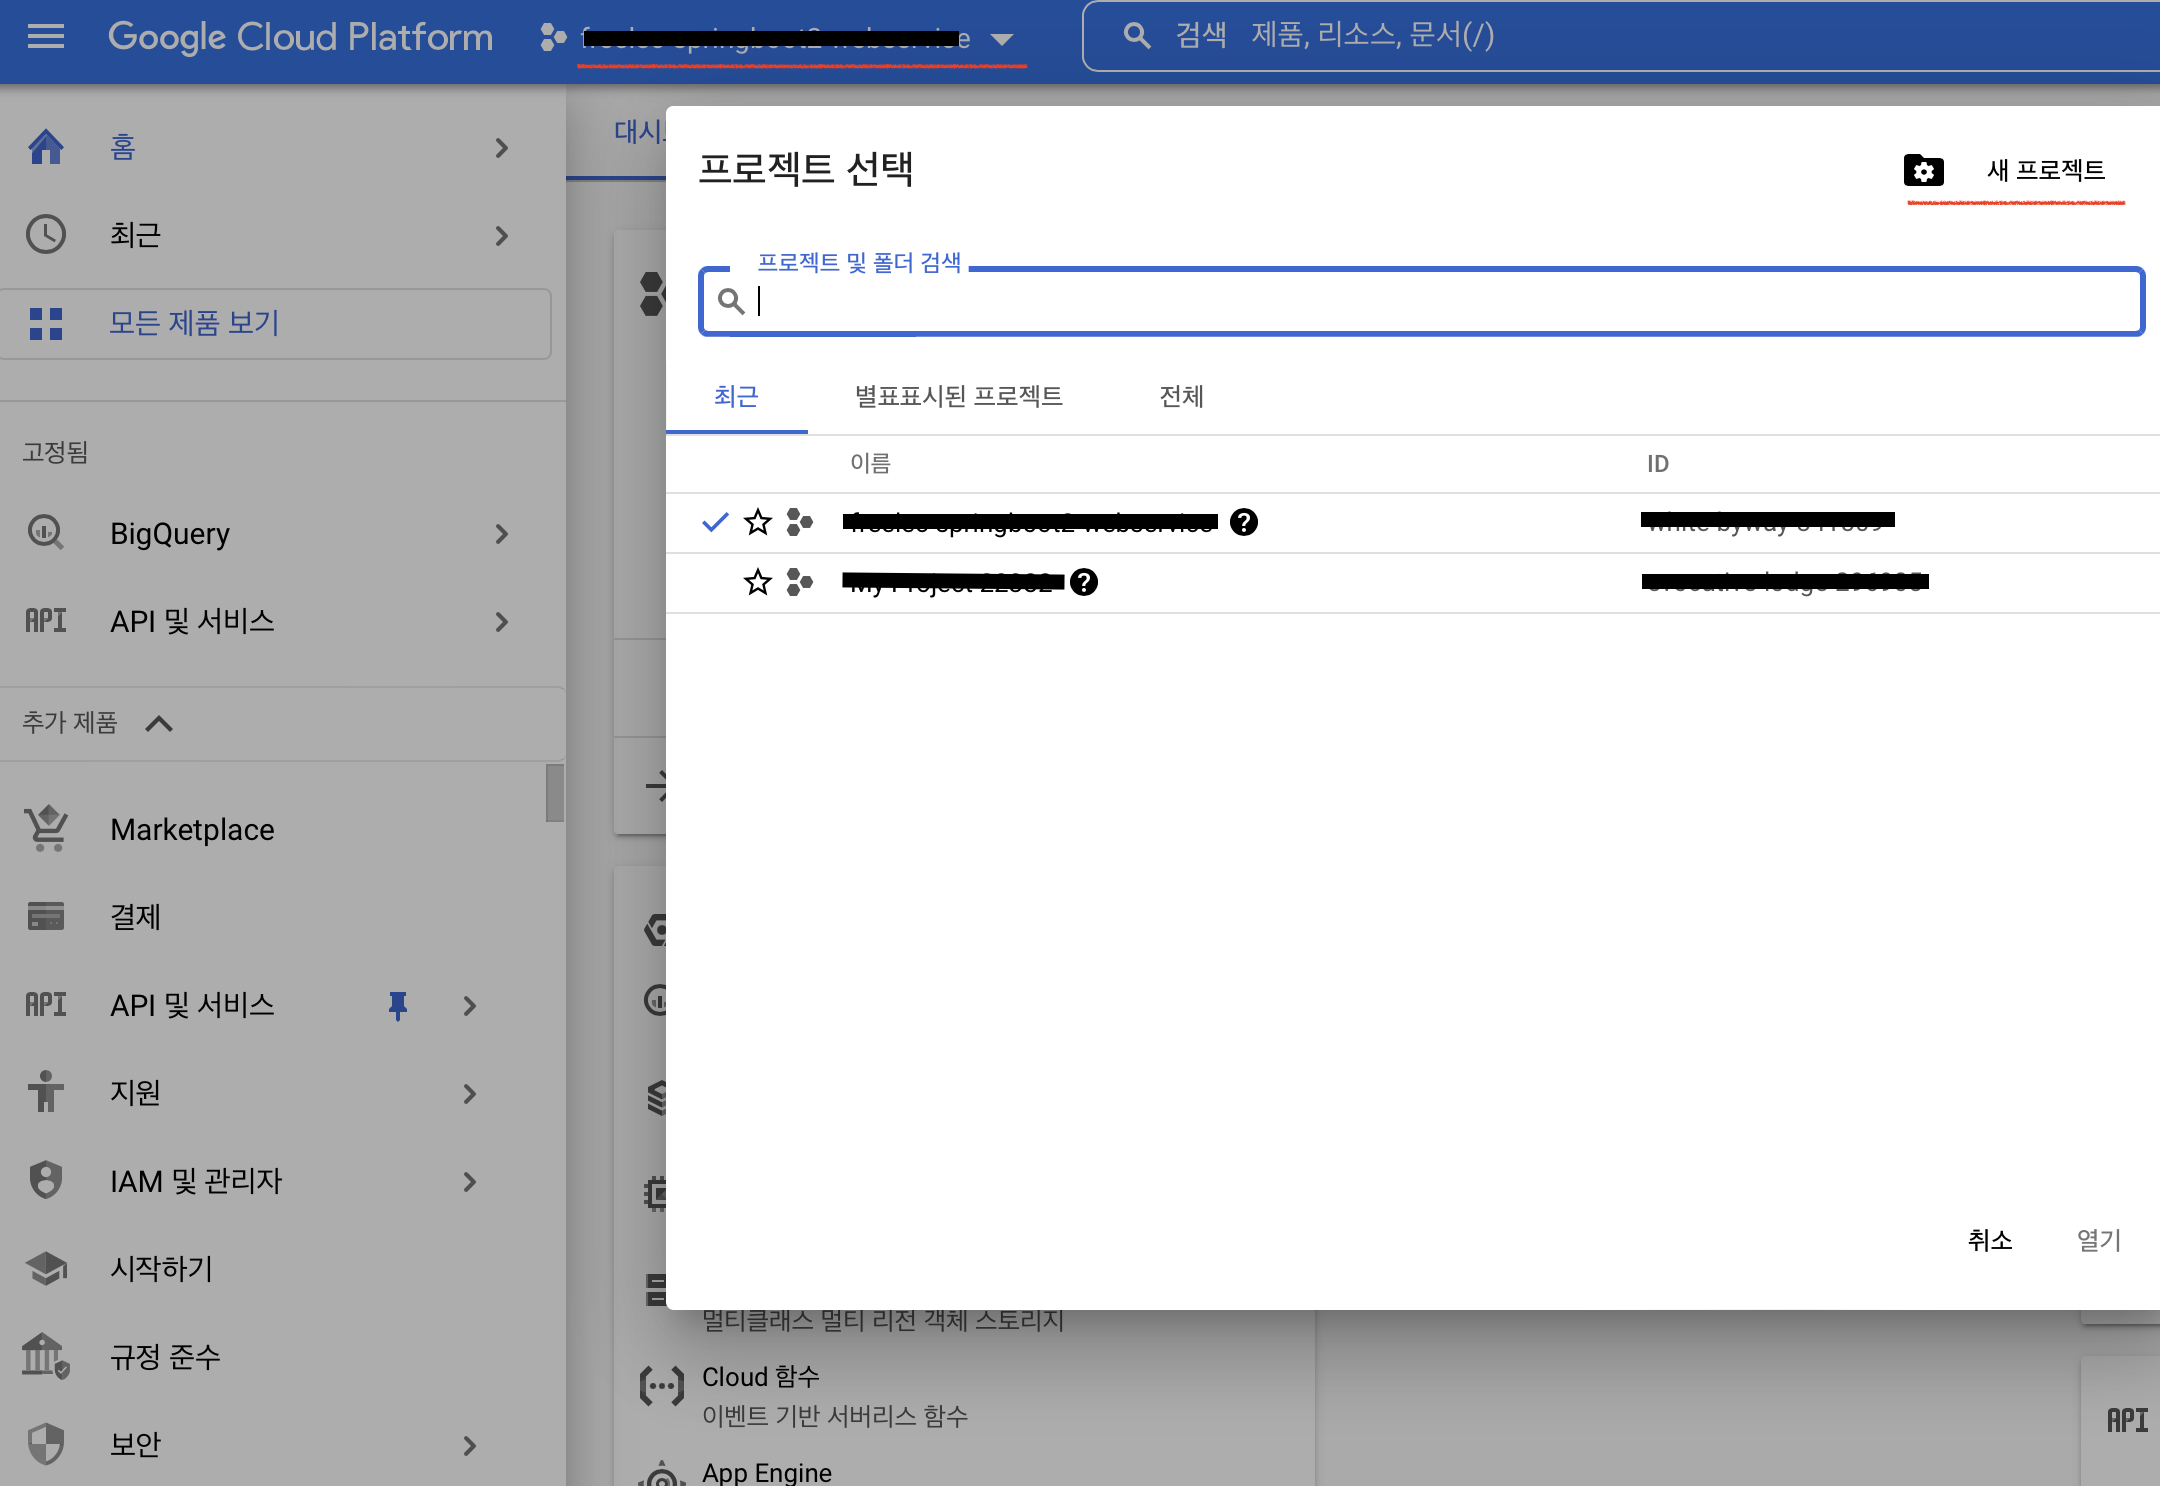
Task: Click the Marketplace shopping cart icon
Action: coord(46,829)
